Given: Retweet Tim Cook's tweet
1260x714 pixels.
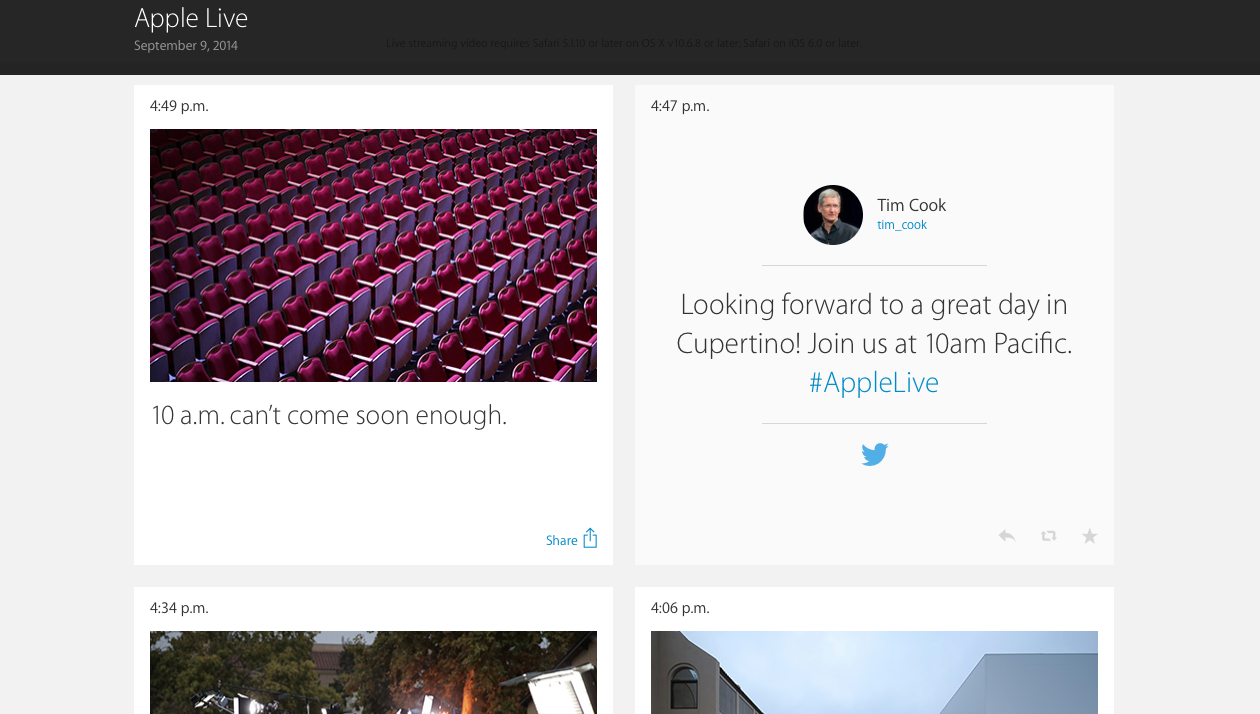Looking at the screenshot, I should click(1048, 536).
